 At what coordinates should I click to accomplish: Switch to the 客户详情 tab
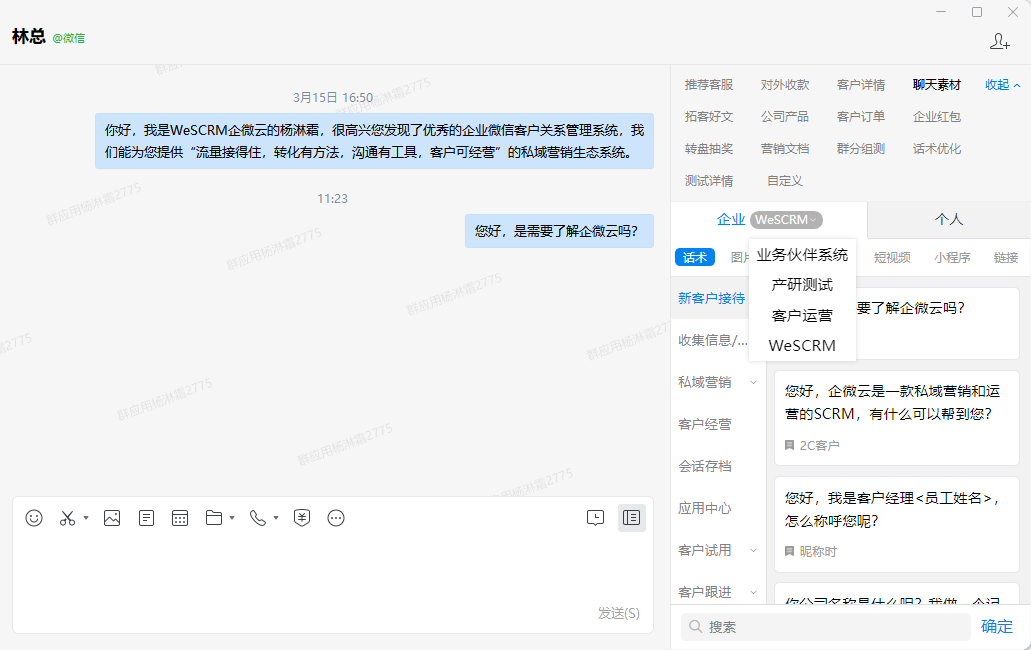coord(861,85)
